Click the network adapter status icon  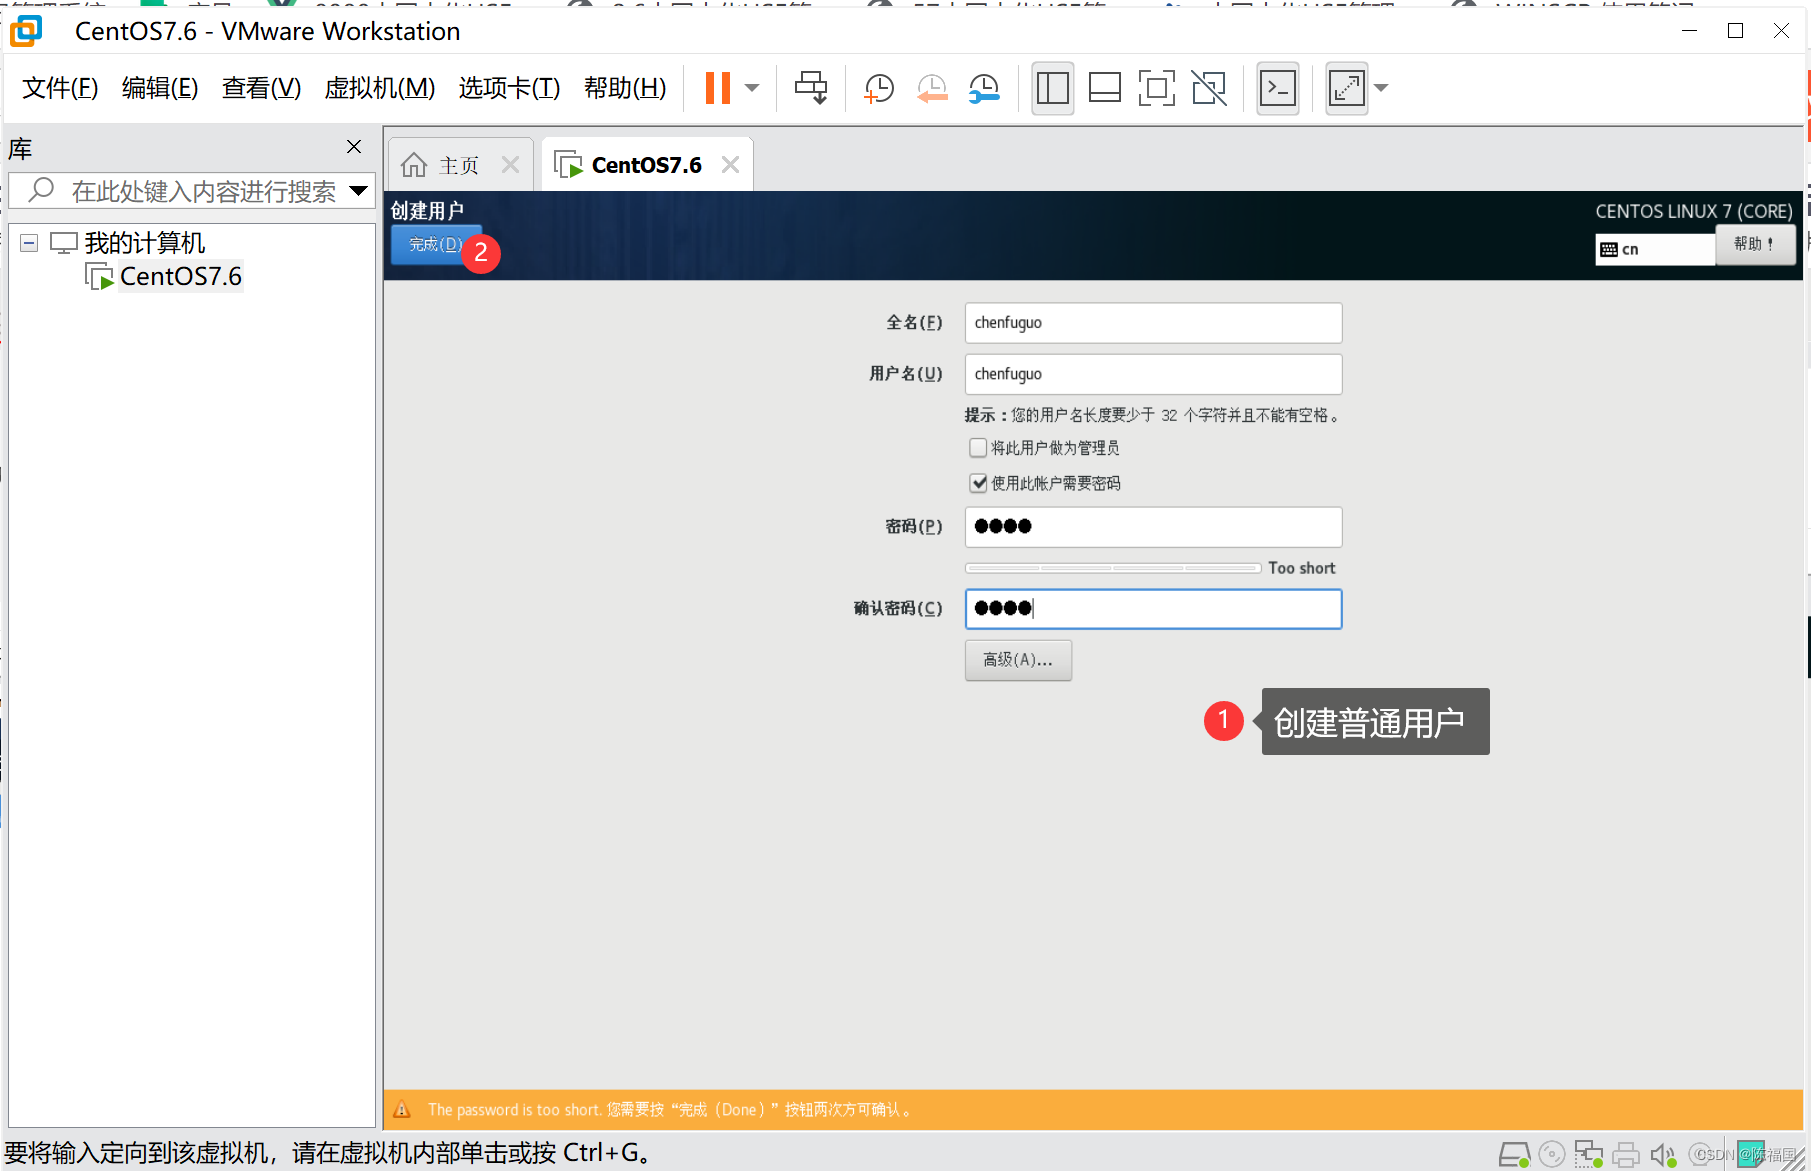coord(1588,1155)
